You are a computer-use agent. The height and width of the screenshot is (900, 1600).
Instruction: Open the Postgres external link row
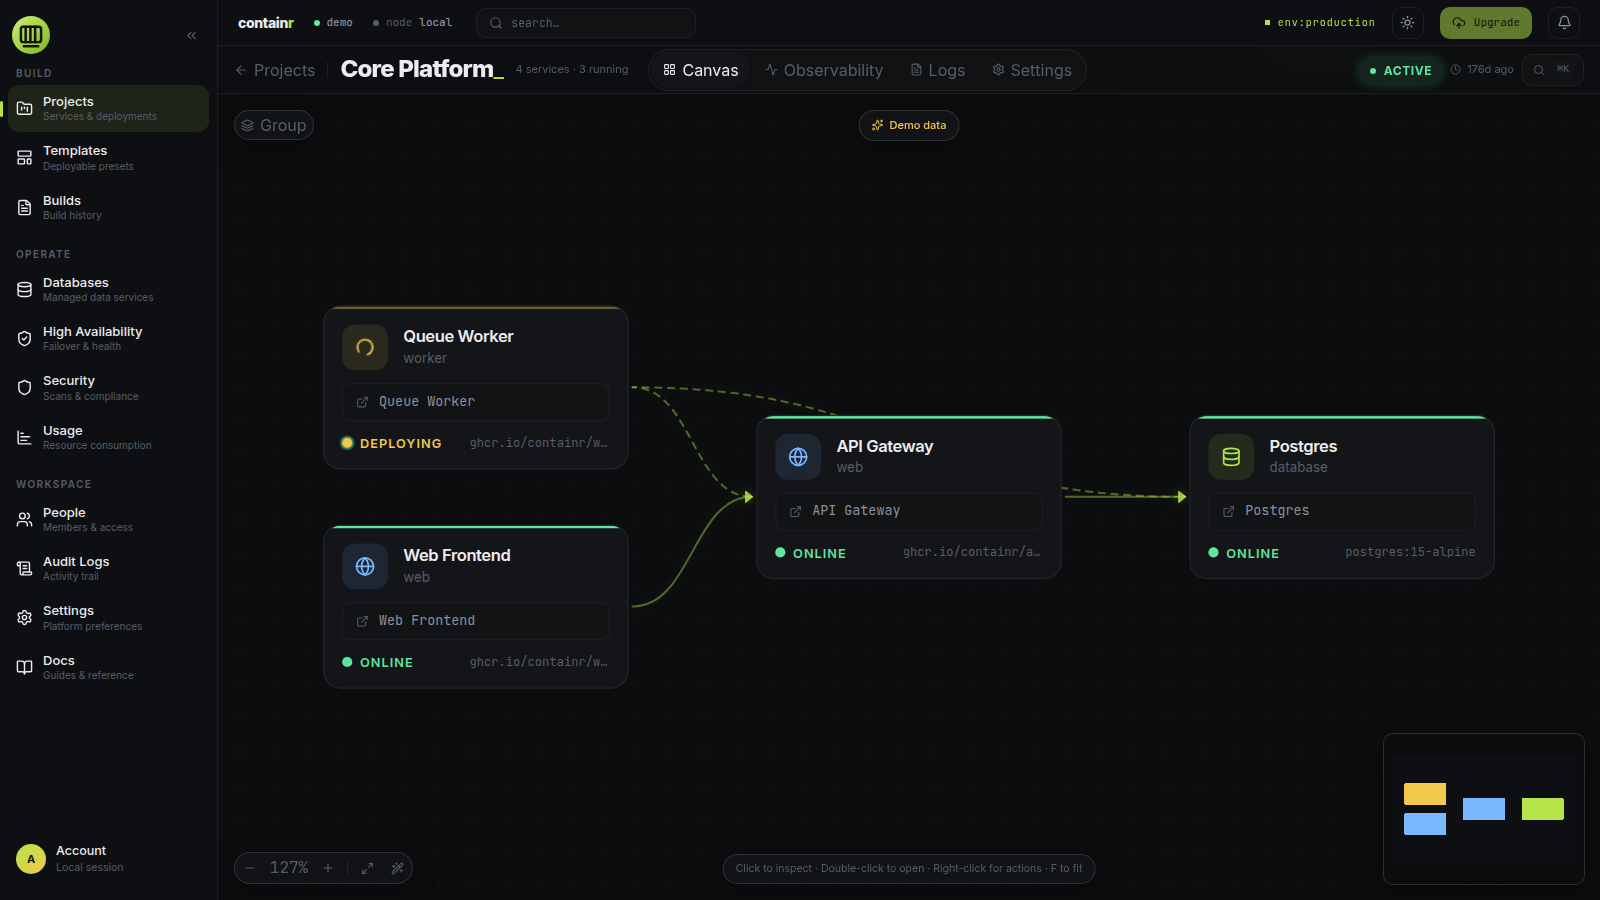(1342, 511)
